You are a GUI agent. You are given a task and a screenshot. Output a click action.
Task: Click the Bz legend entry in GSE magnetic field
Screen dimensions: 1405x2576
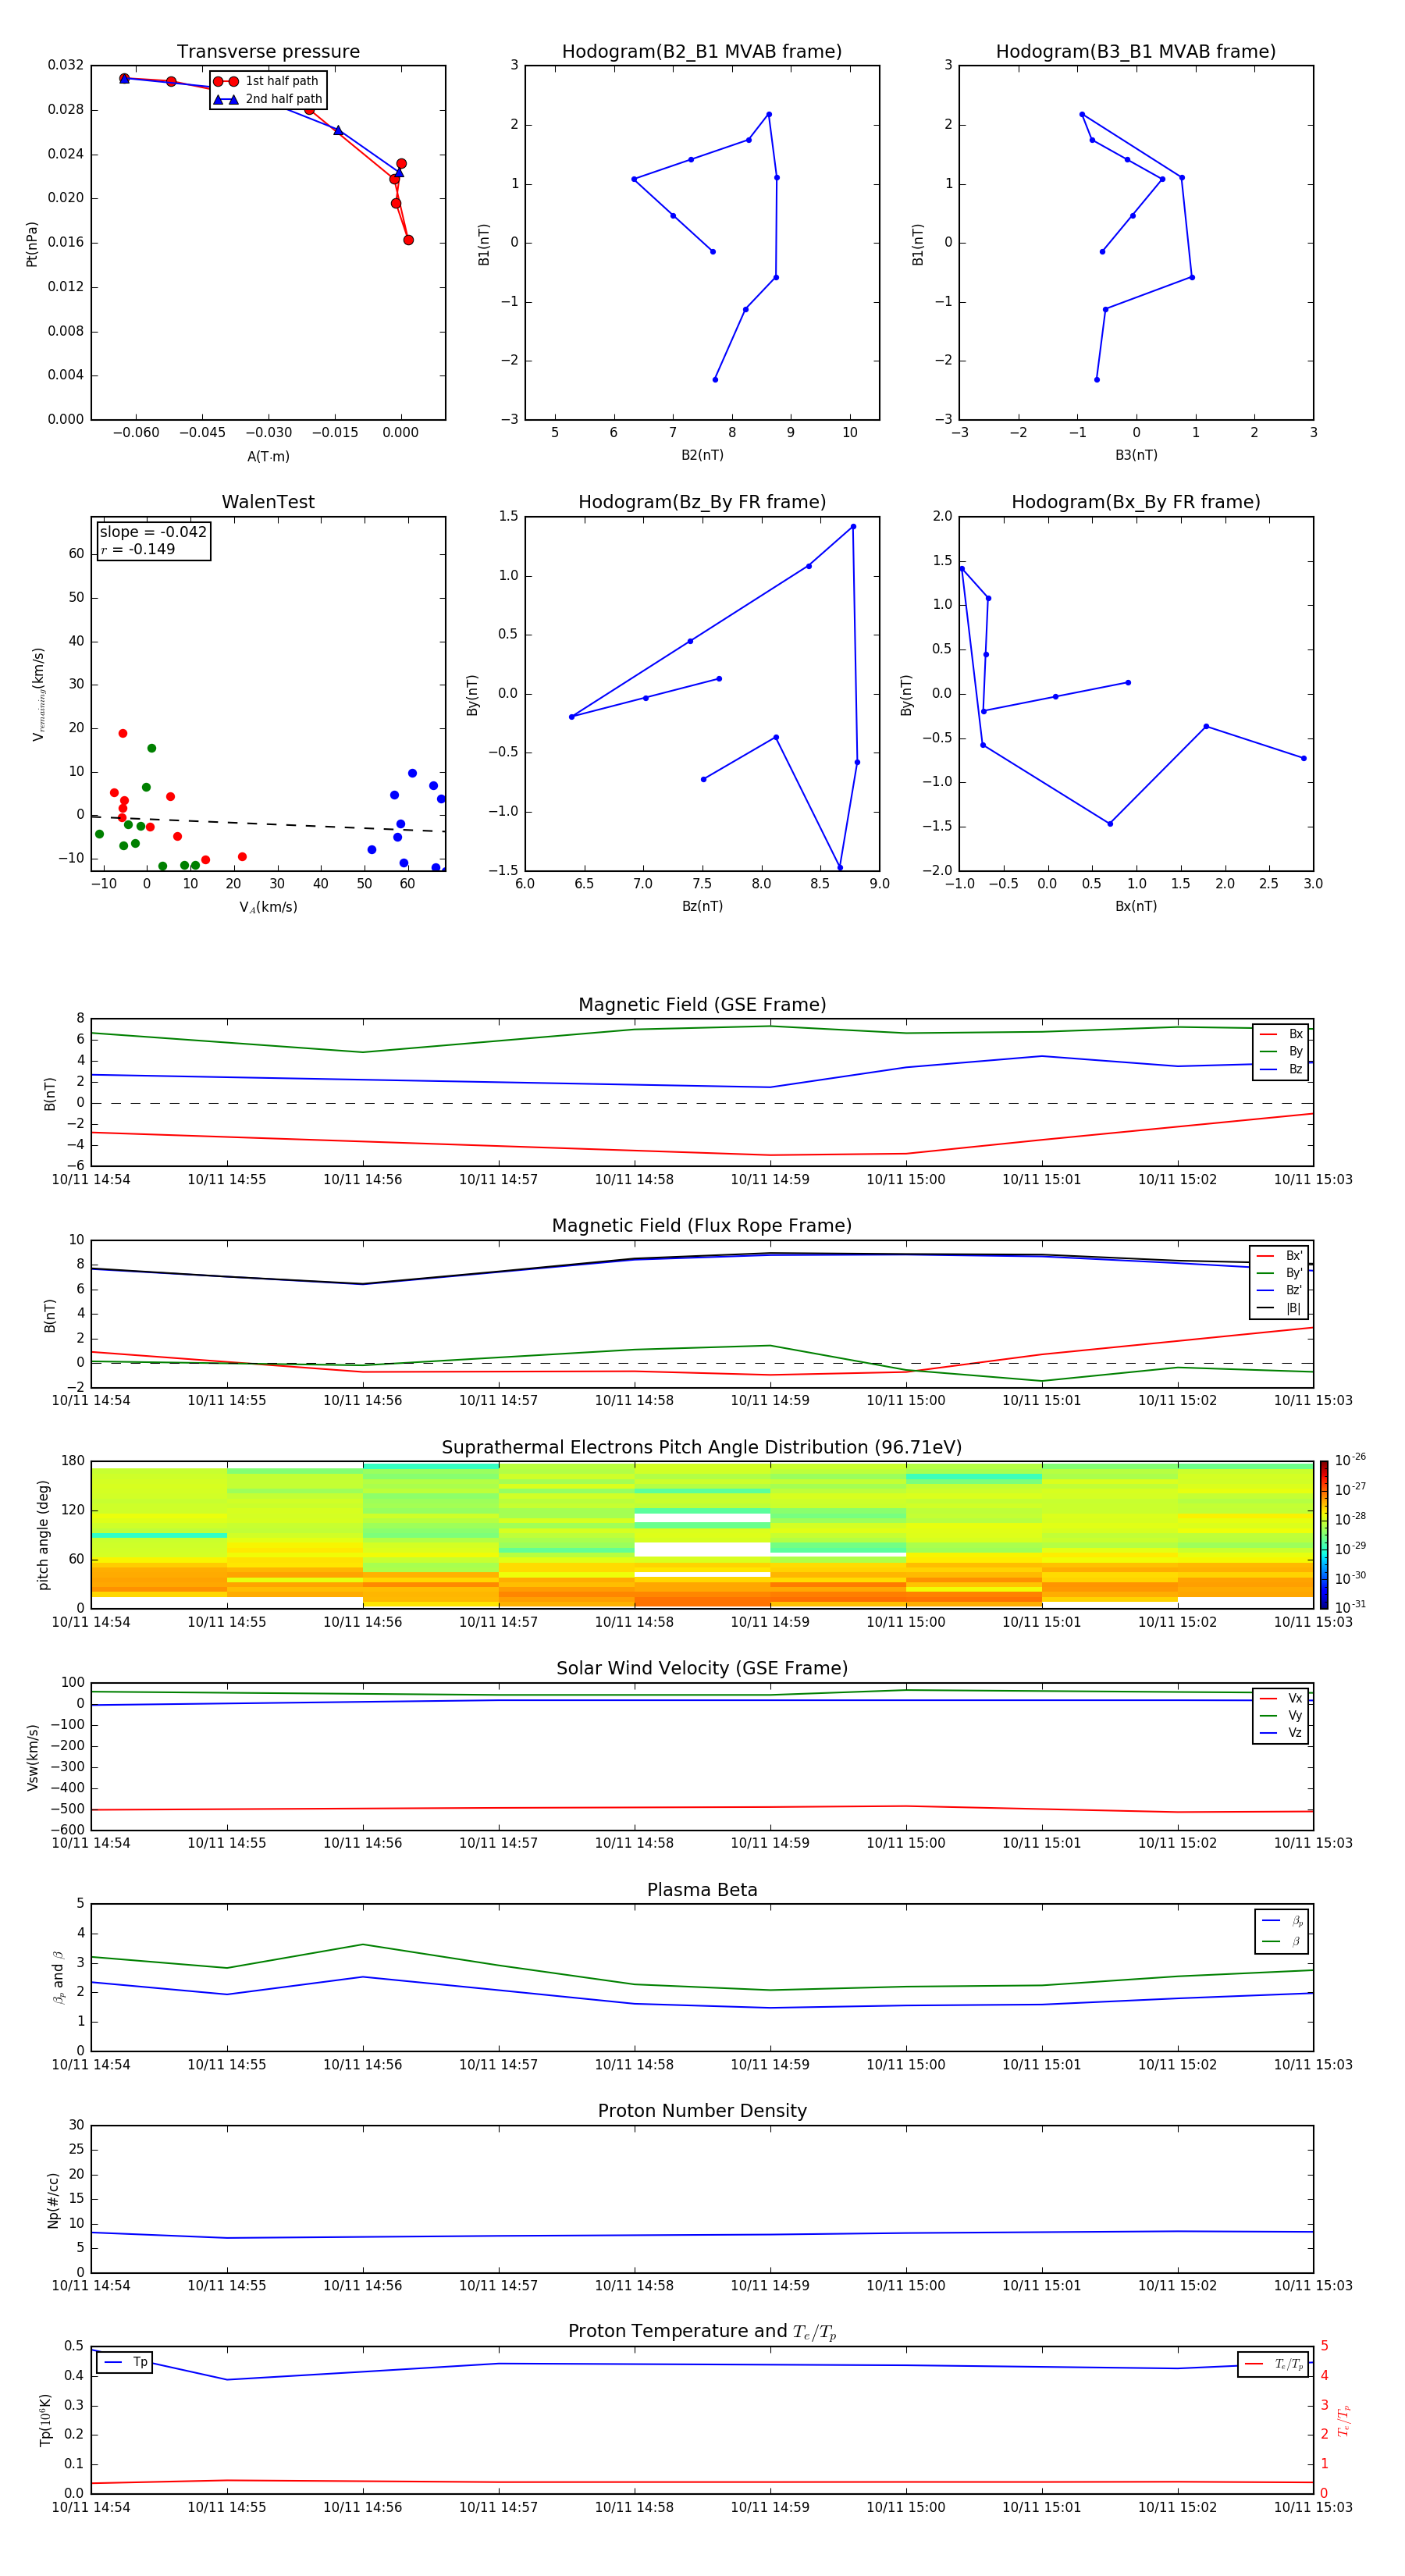[1281, 1069]
